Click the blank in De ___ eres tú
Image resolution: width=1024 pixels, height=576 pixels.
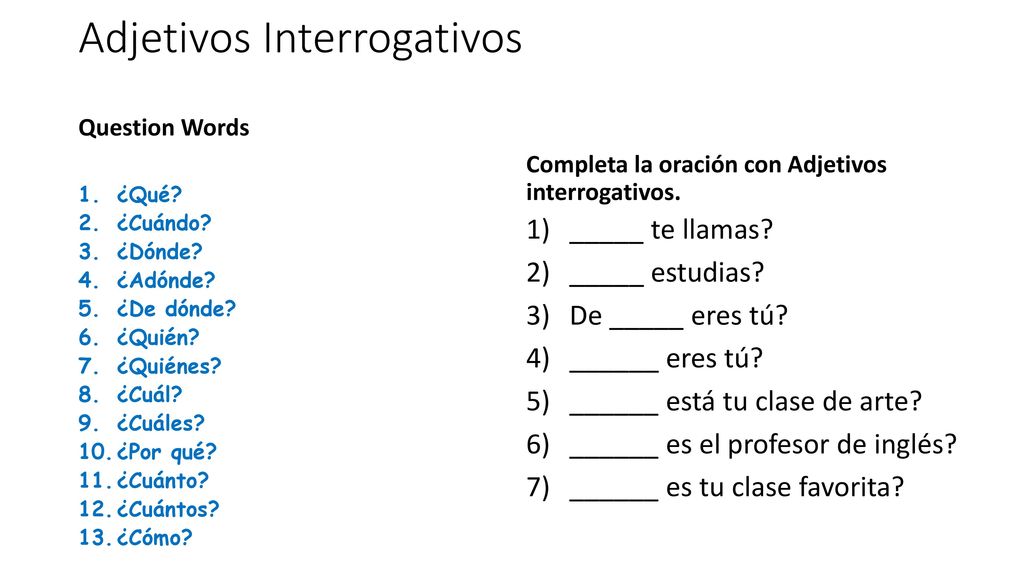point(647,321)
